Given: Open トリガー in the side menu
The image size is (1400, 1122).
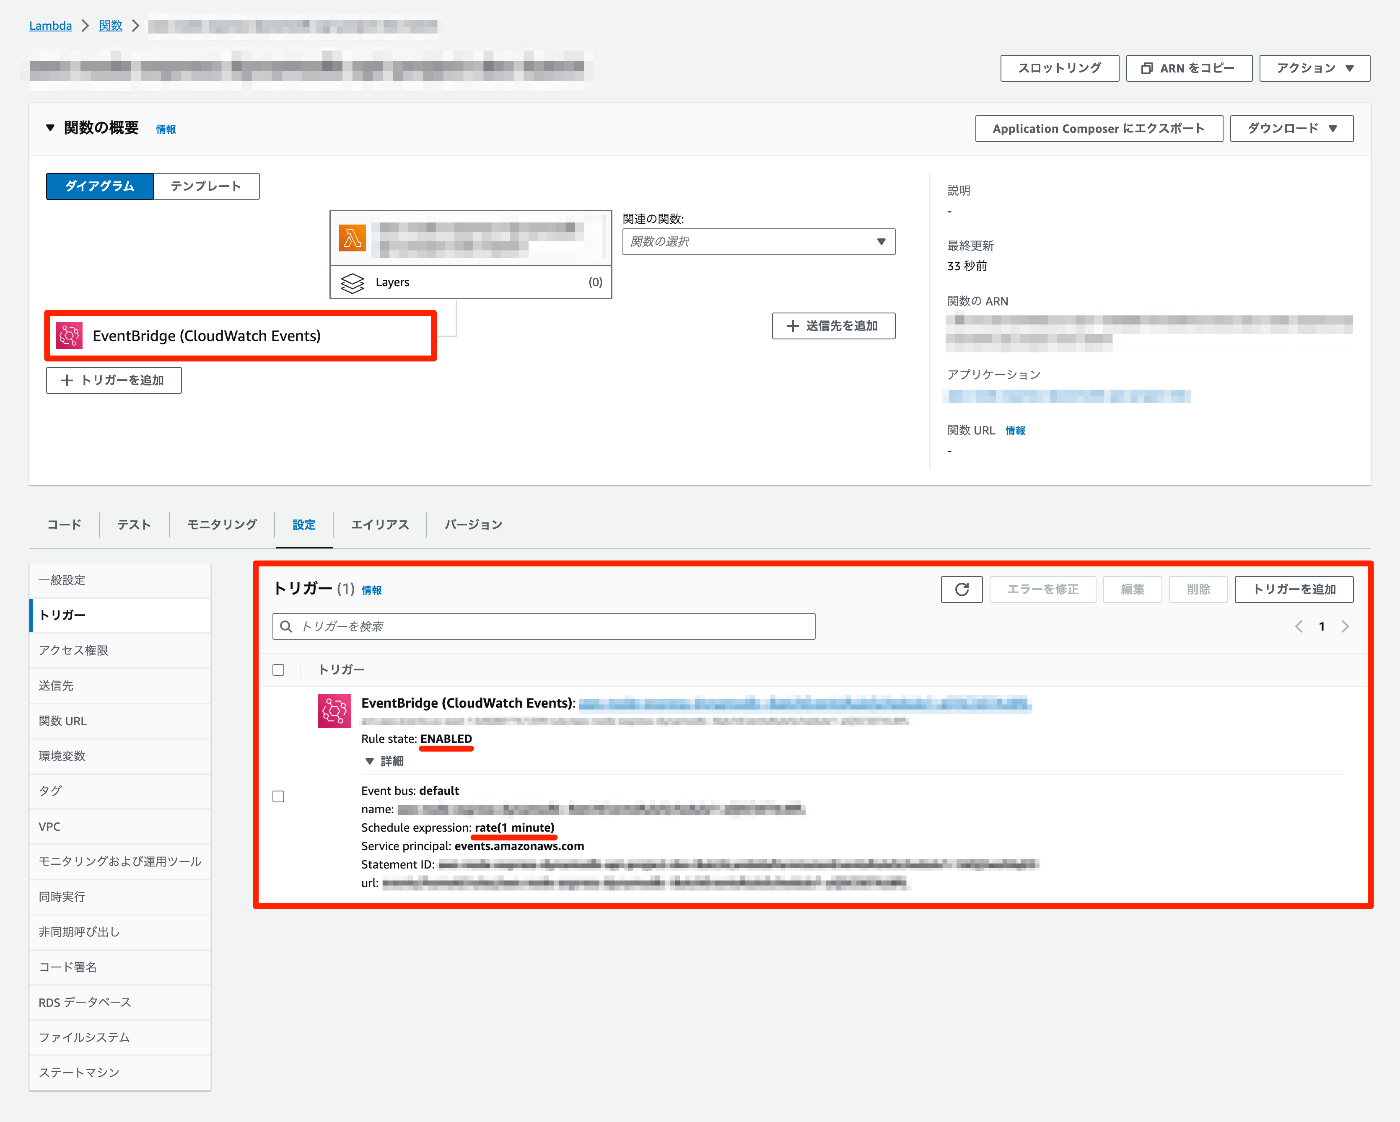Looking at the screenshot, I should (120, 615).
